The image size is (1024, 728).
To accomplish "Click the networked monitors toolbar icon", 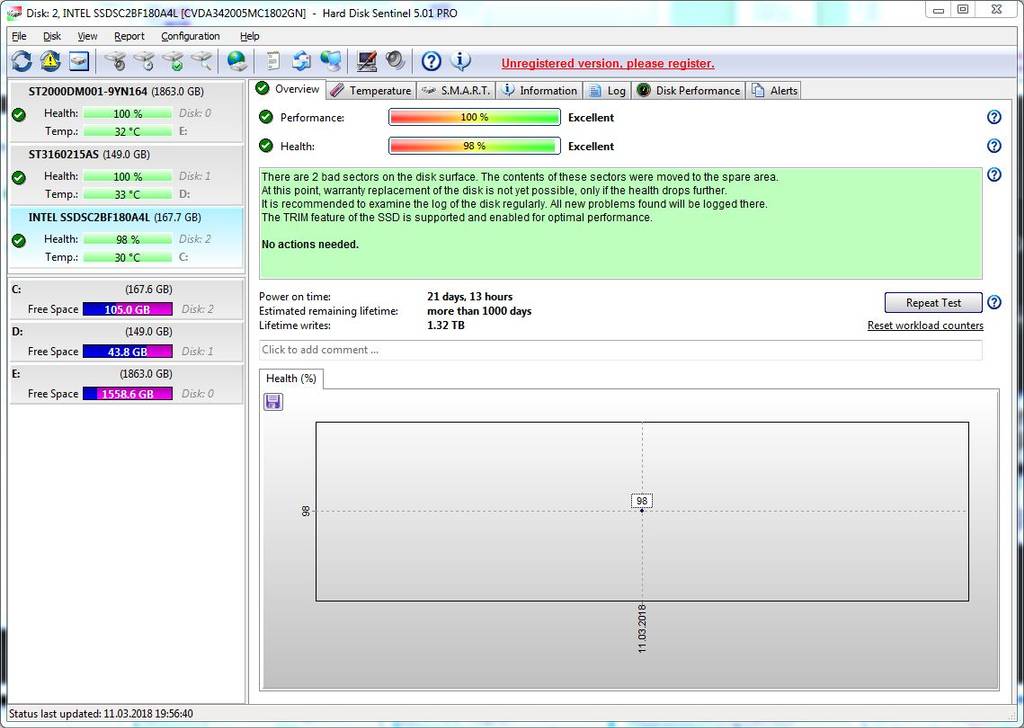I will coord(330,61).
